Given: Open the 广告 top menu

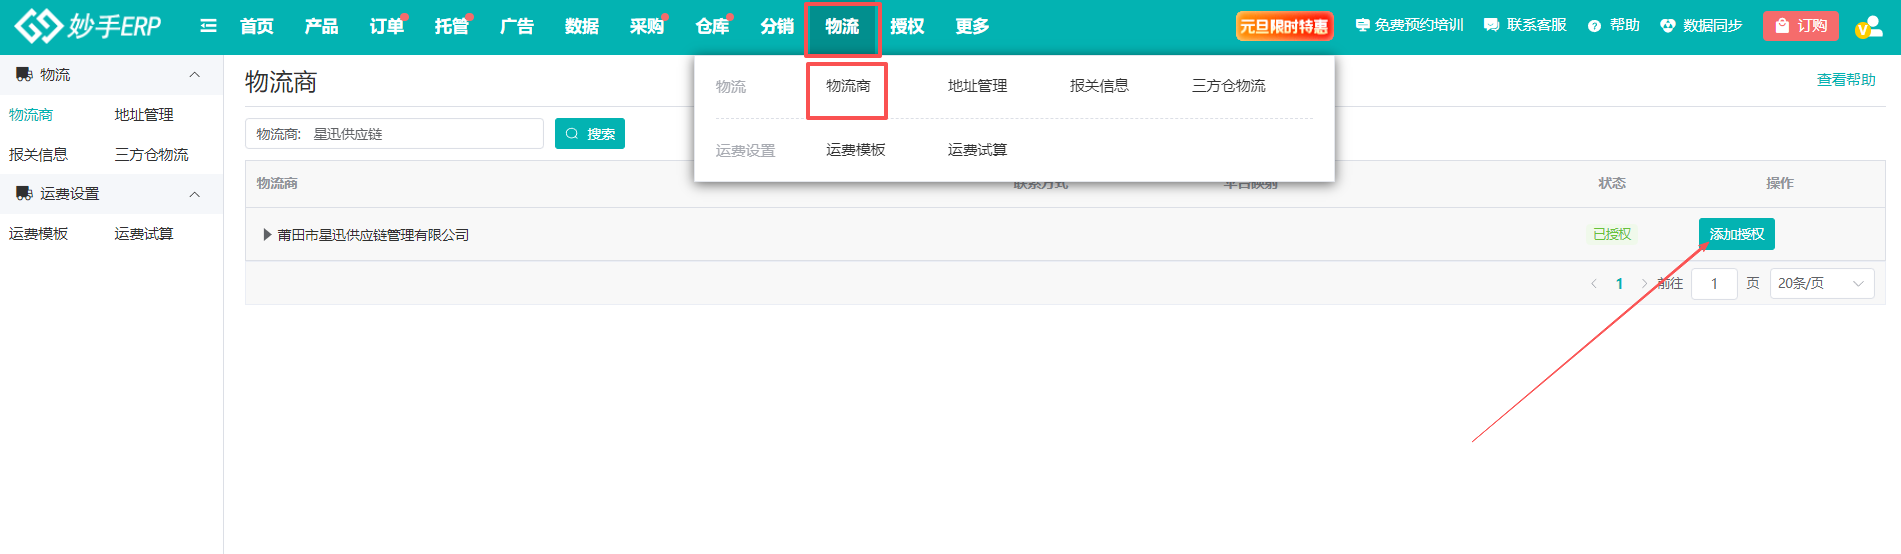Looking at the screenshot, I should tap(517, 26).
